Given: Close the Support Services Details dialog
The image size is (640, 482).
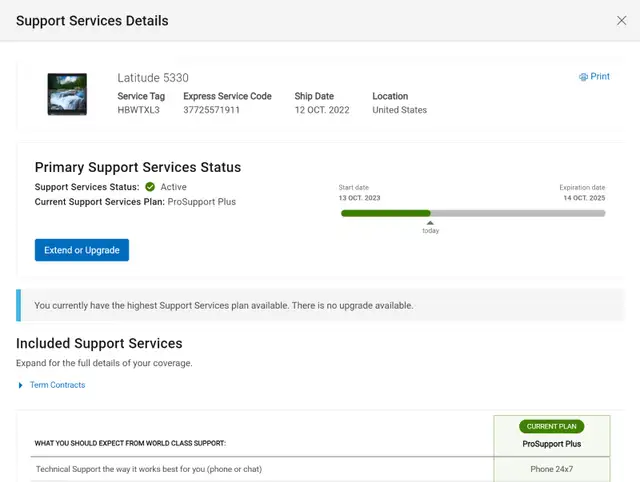Looking at the screenshot, I should [621, 20].
